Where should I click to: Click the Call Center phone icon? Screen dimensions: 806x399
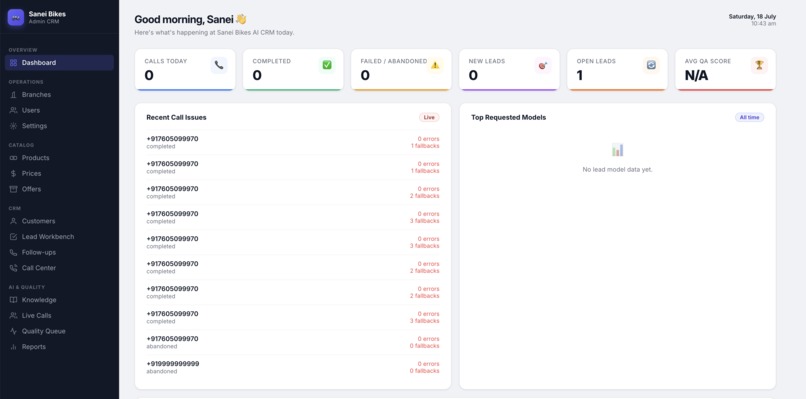[x=13, y=268]
